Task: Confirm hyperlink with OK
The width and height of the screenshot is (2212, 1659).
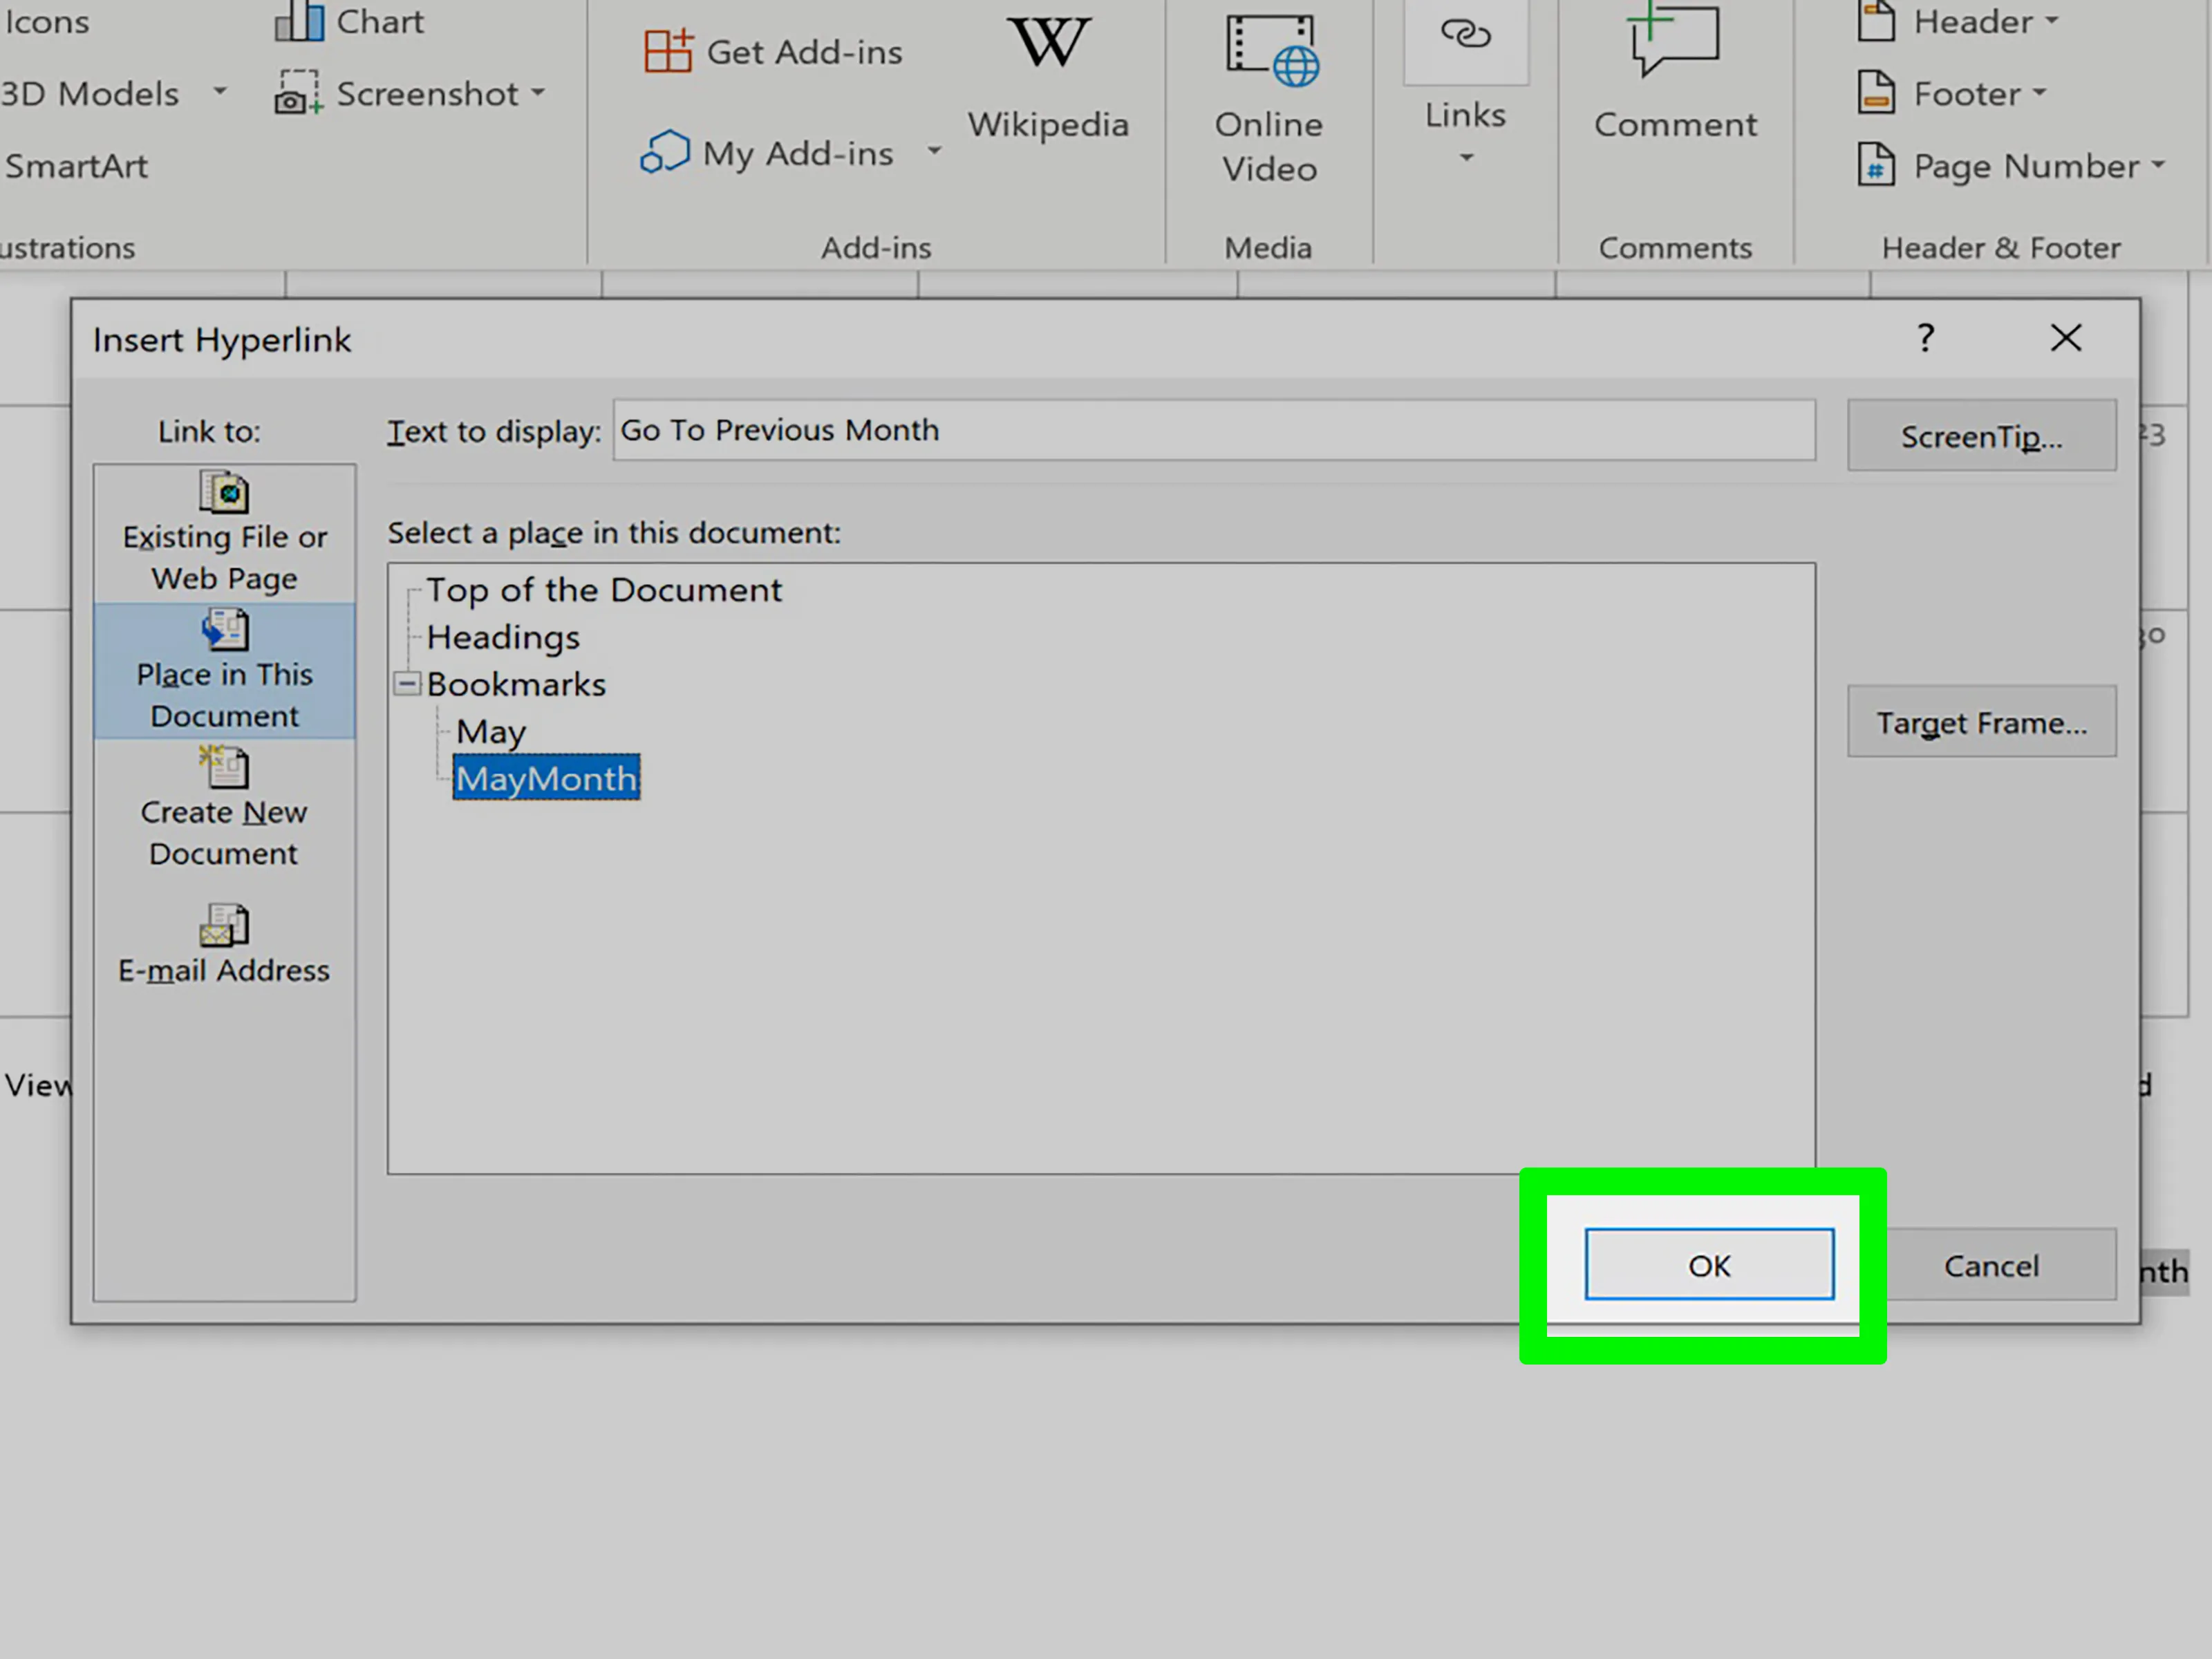Action: click(x=1709, y=1264)
